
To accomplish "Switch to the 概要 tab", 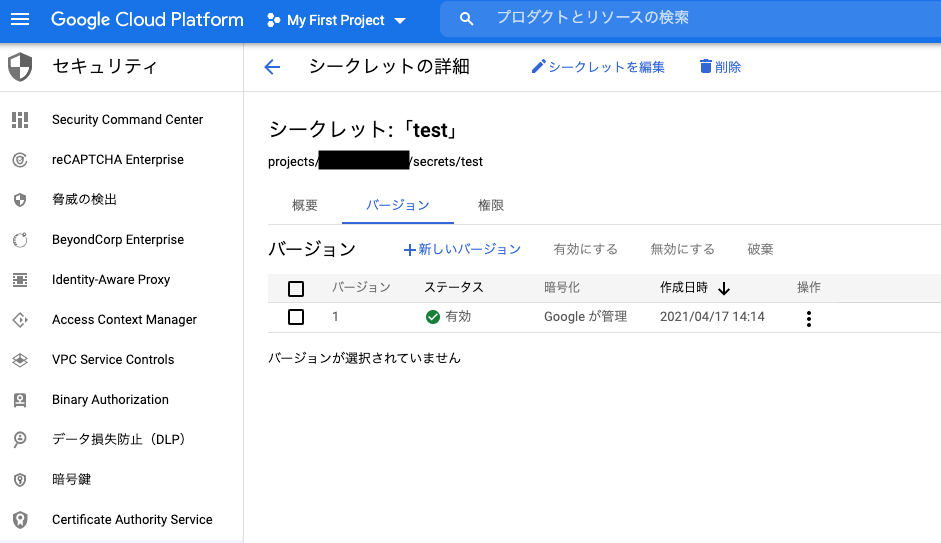I will click(x=305, y=205).
